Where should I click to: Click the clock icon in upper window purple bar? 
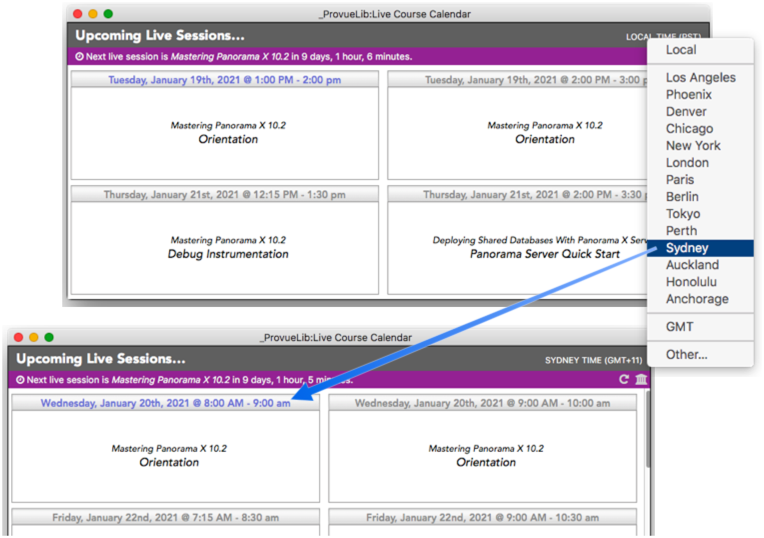pyautogui.click(x=79, y=57)
